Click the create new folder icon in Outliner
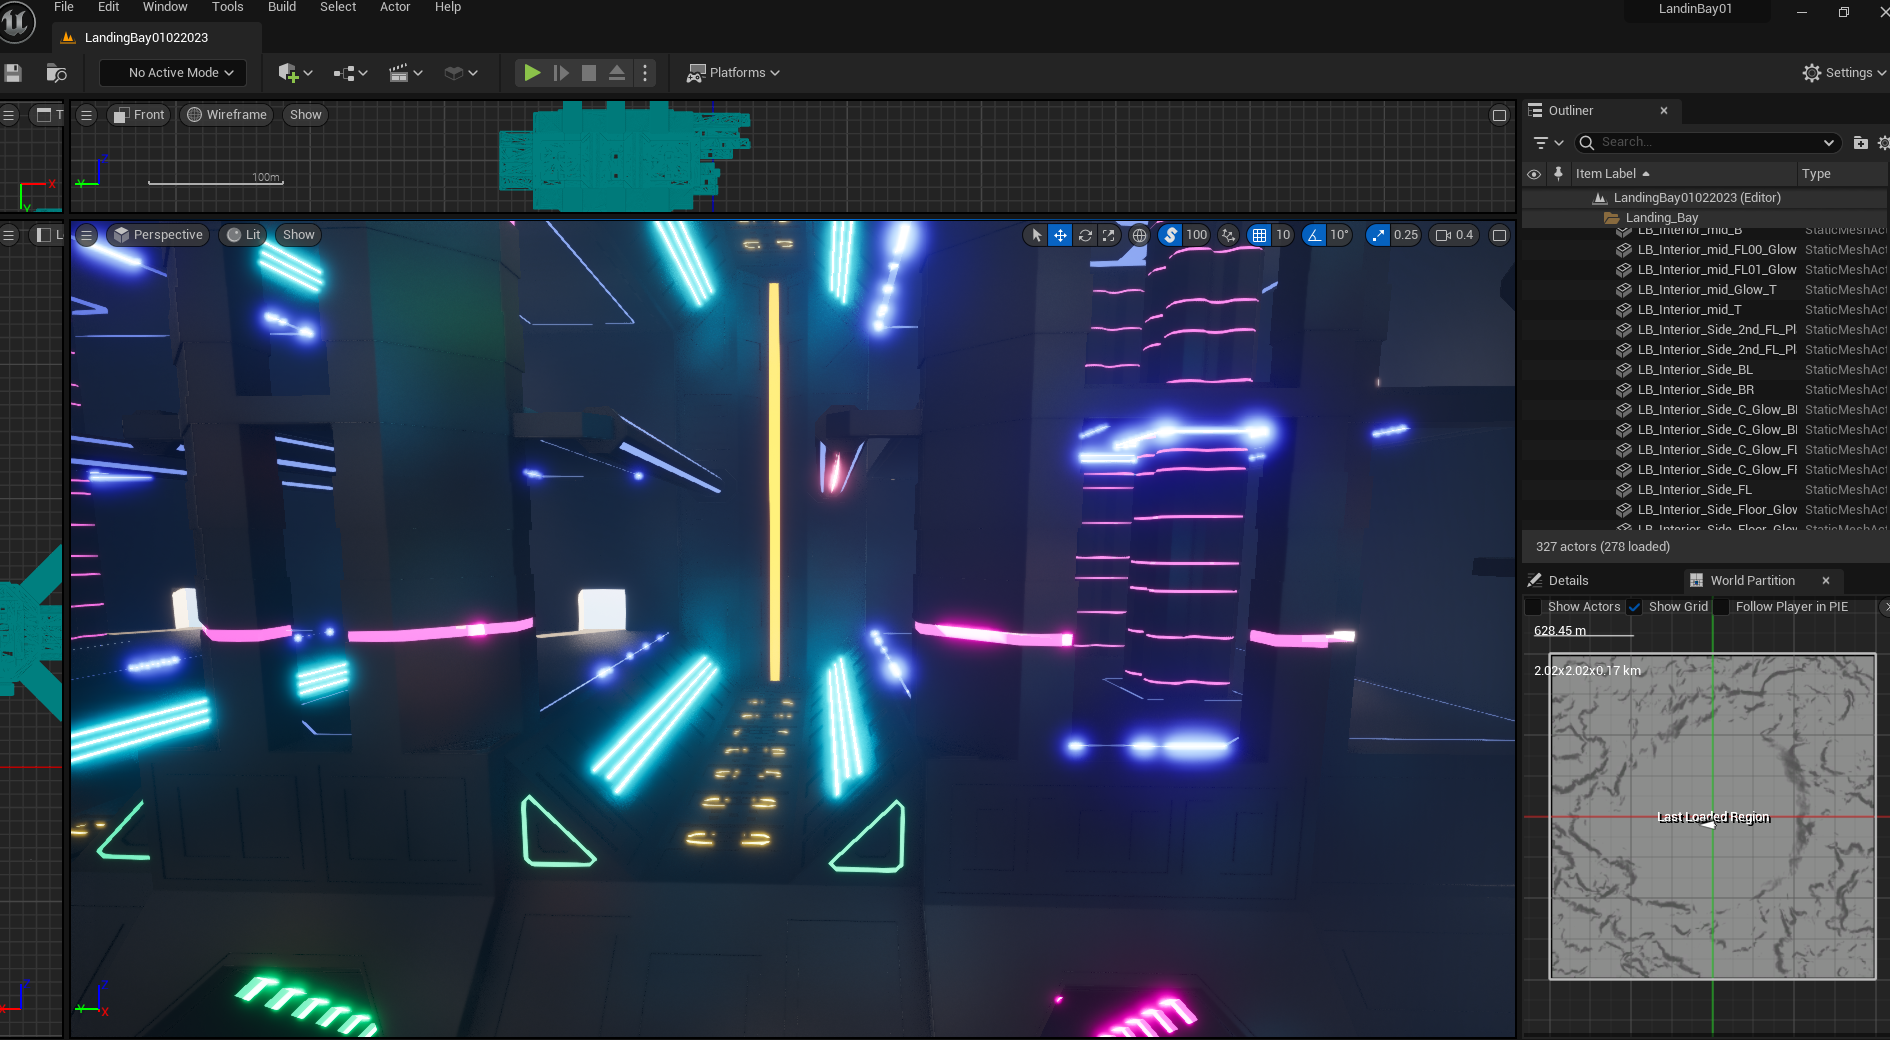 [x=1860, y=143]
